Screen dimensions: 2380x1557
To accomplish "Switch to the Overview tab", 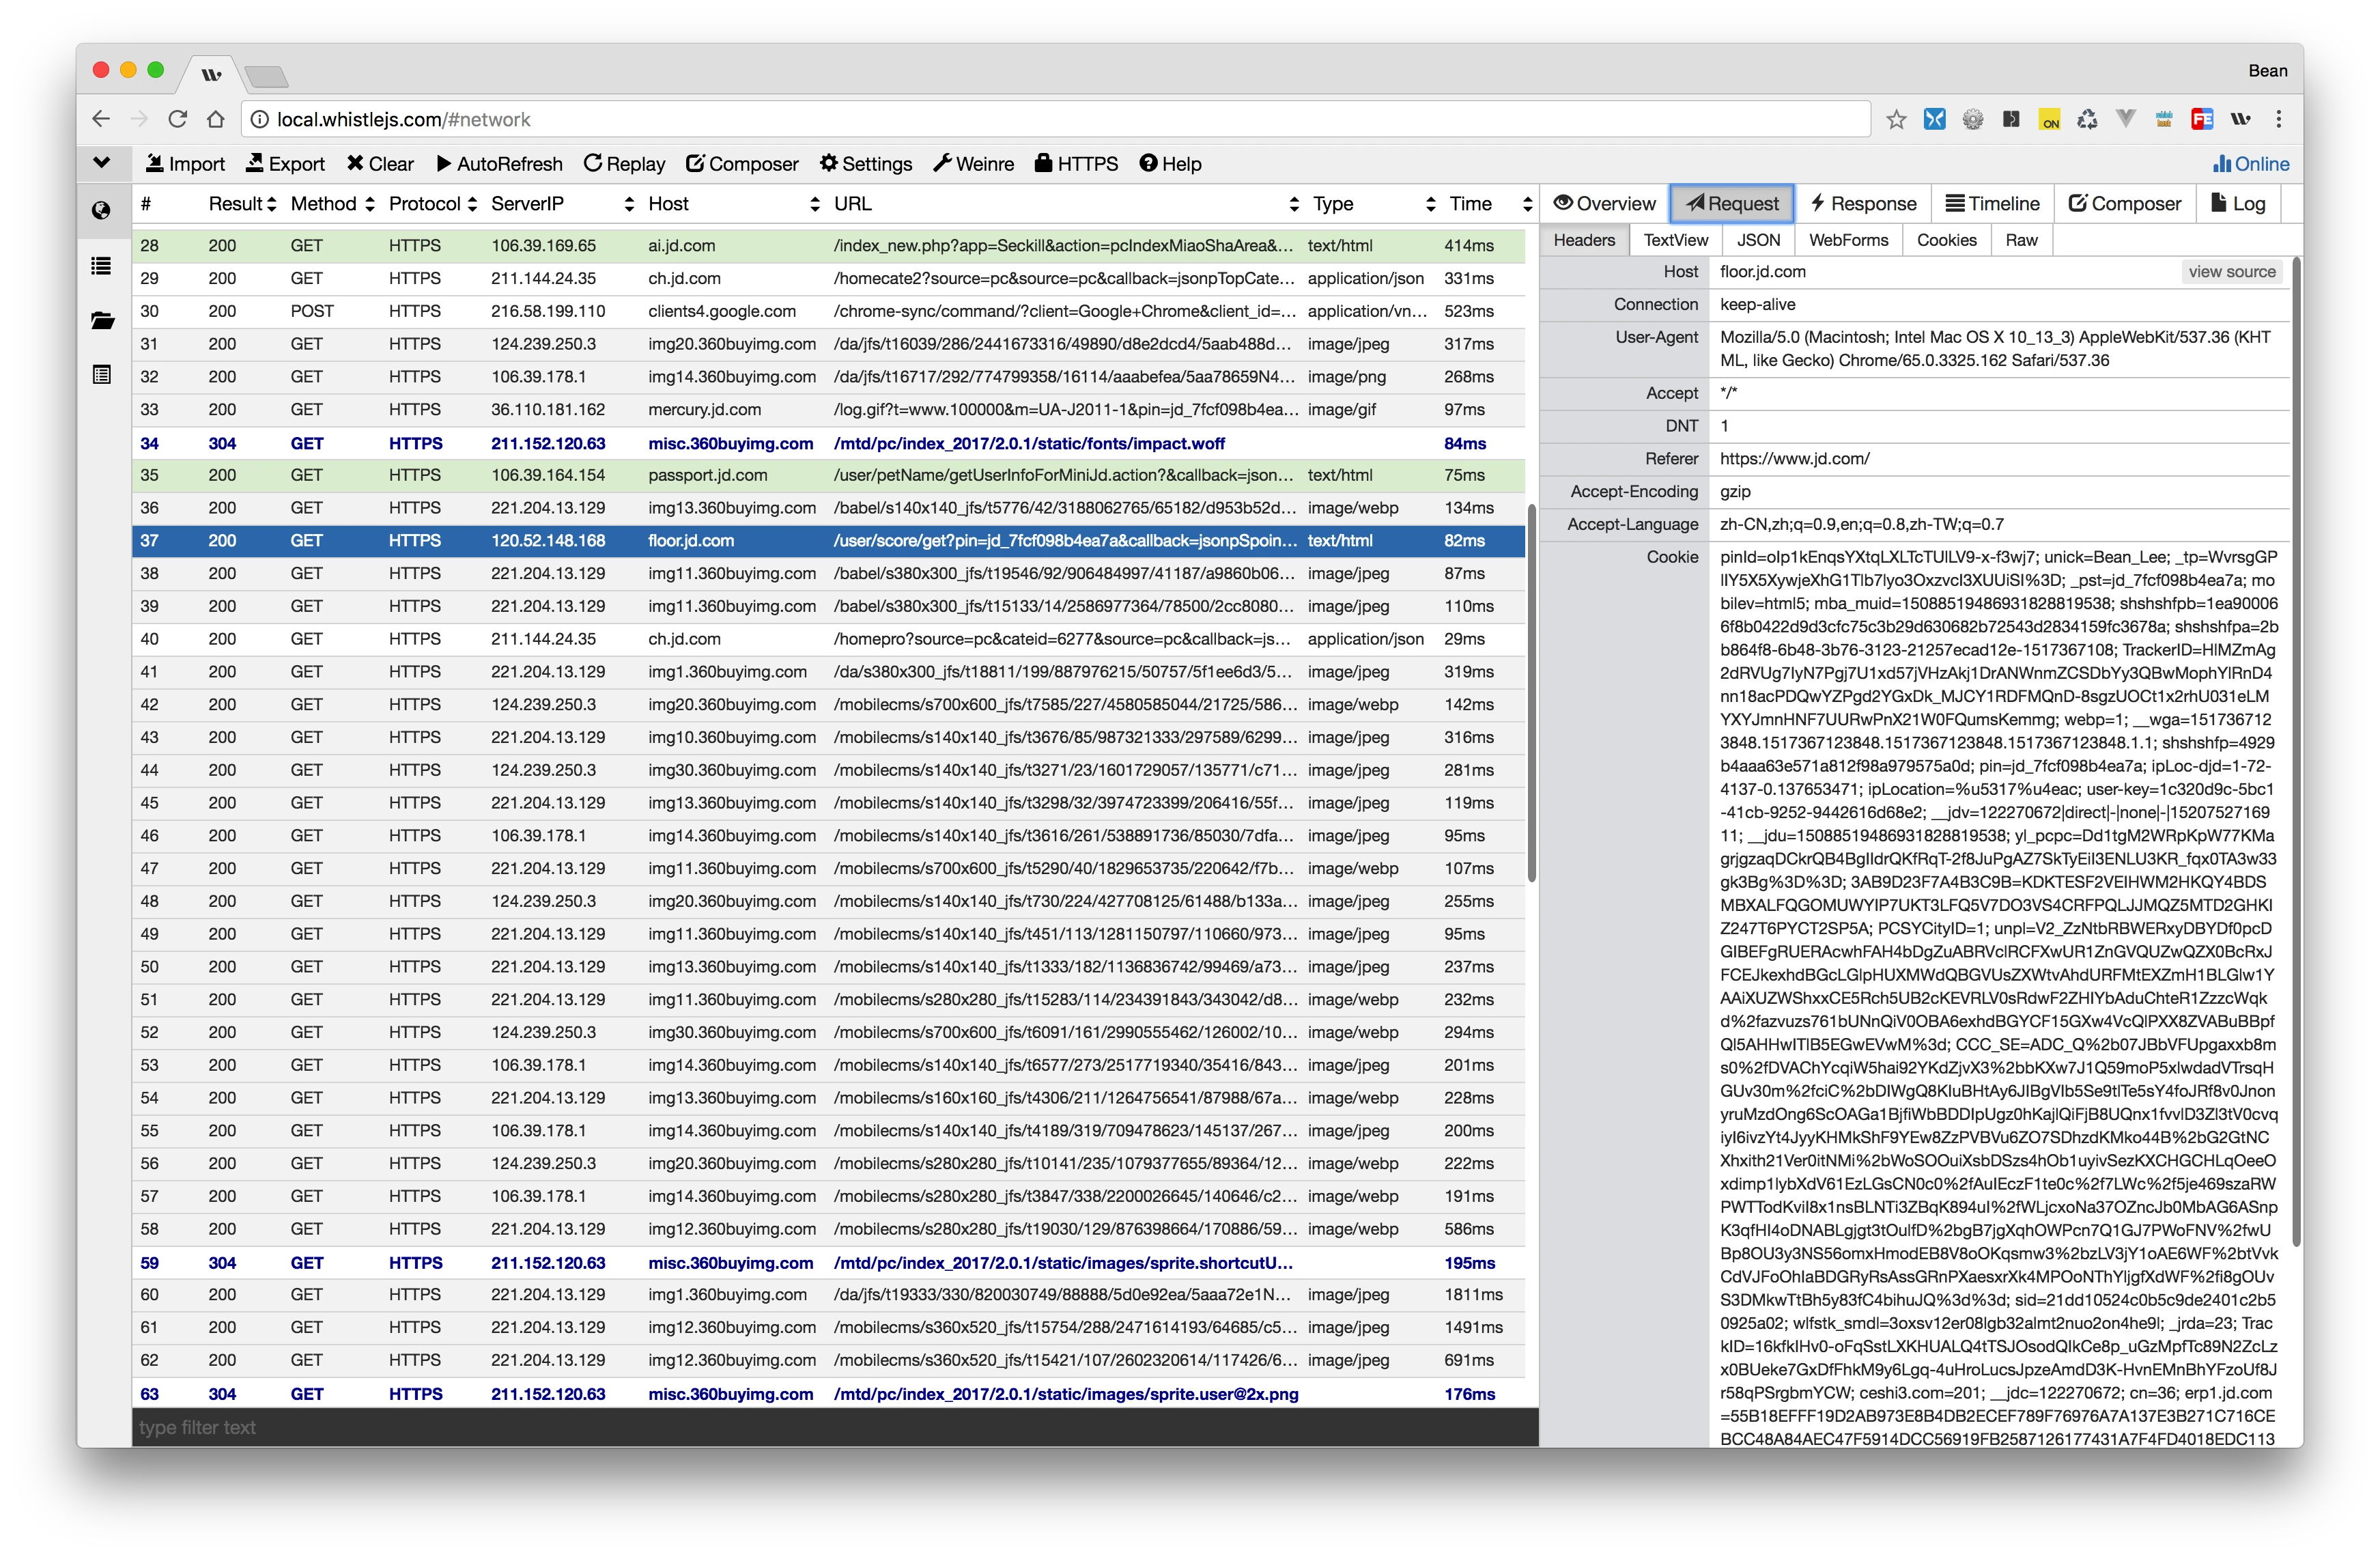I will 1604,204.
